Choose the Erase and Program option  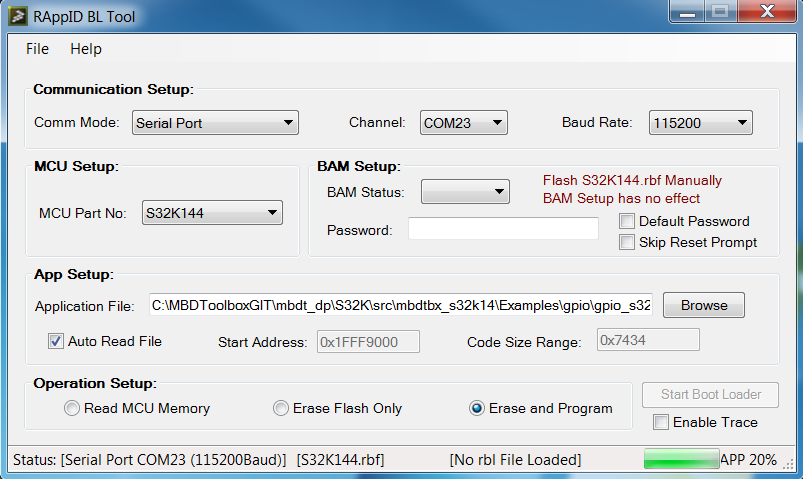point(477,408)
